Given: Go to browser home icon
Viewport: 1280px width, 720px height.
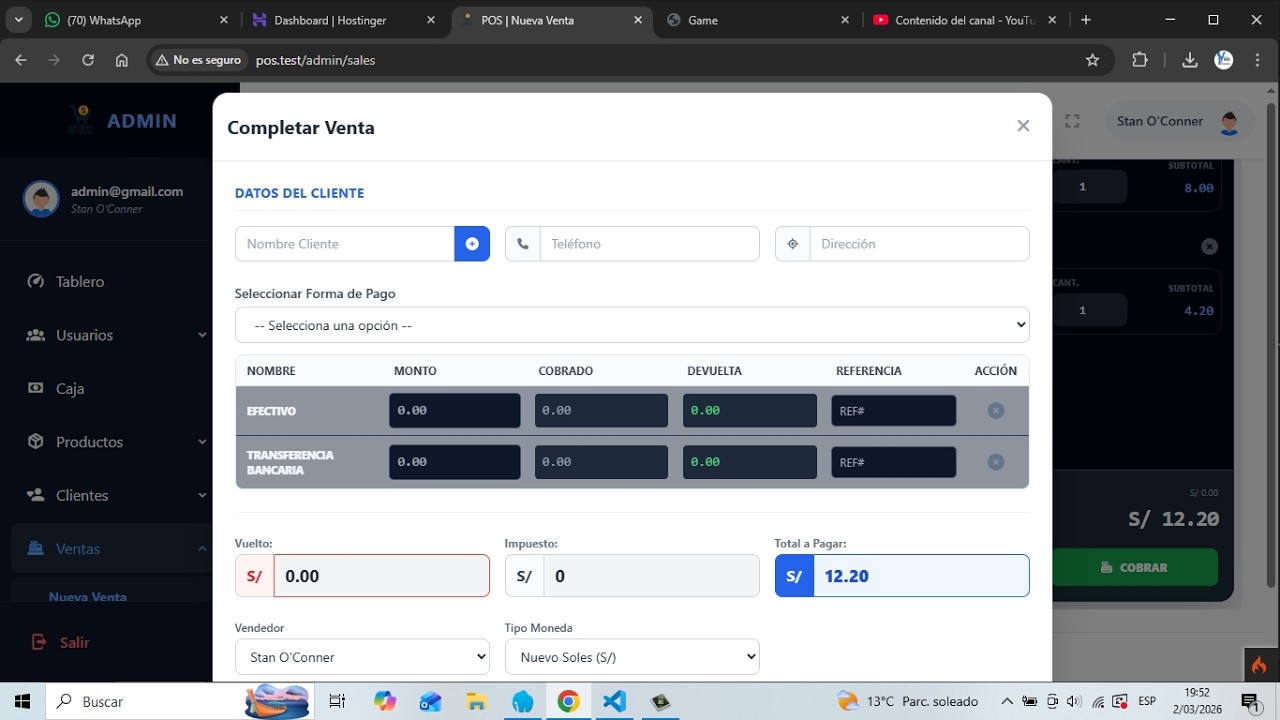Looking at the screenshot, I should (x=122, y=60).
